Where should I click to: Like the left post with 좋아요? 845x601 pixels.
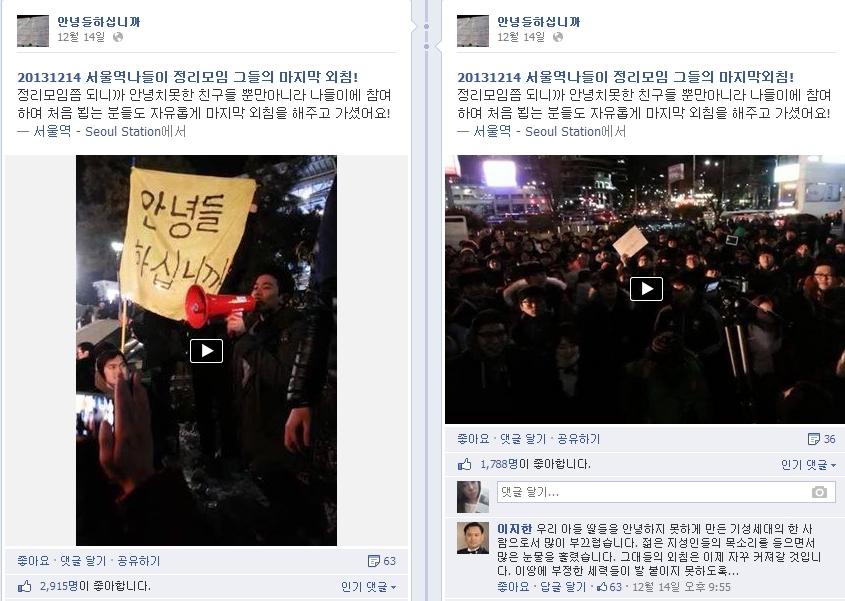33,561
